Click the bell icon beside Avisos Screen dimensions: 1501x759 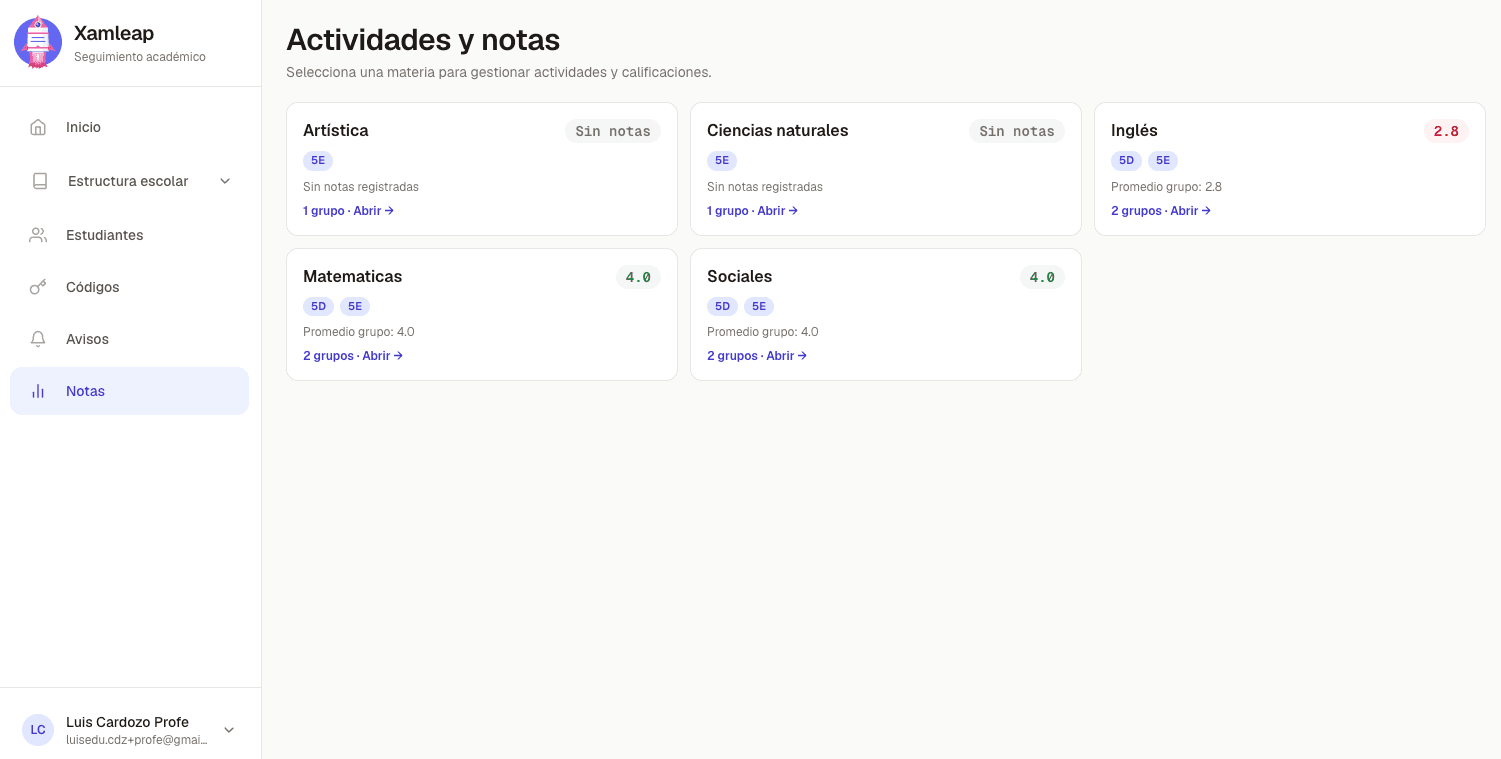coord(38,339)
